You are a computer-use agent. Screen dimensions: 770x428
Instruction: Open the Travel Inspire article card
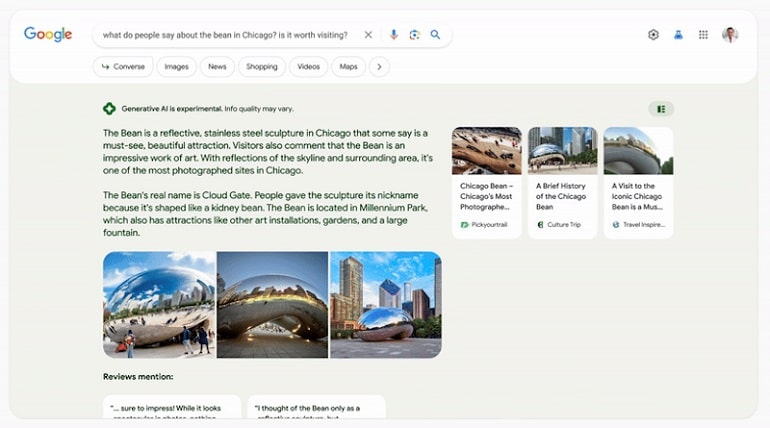(638, 183)
